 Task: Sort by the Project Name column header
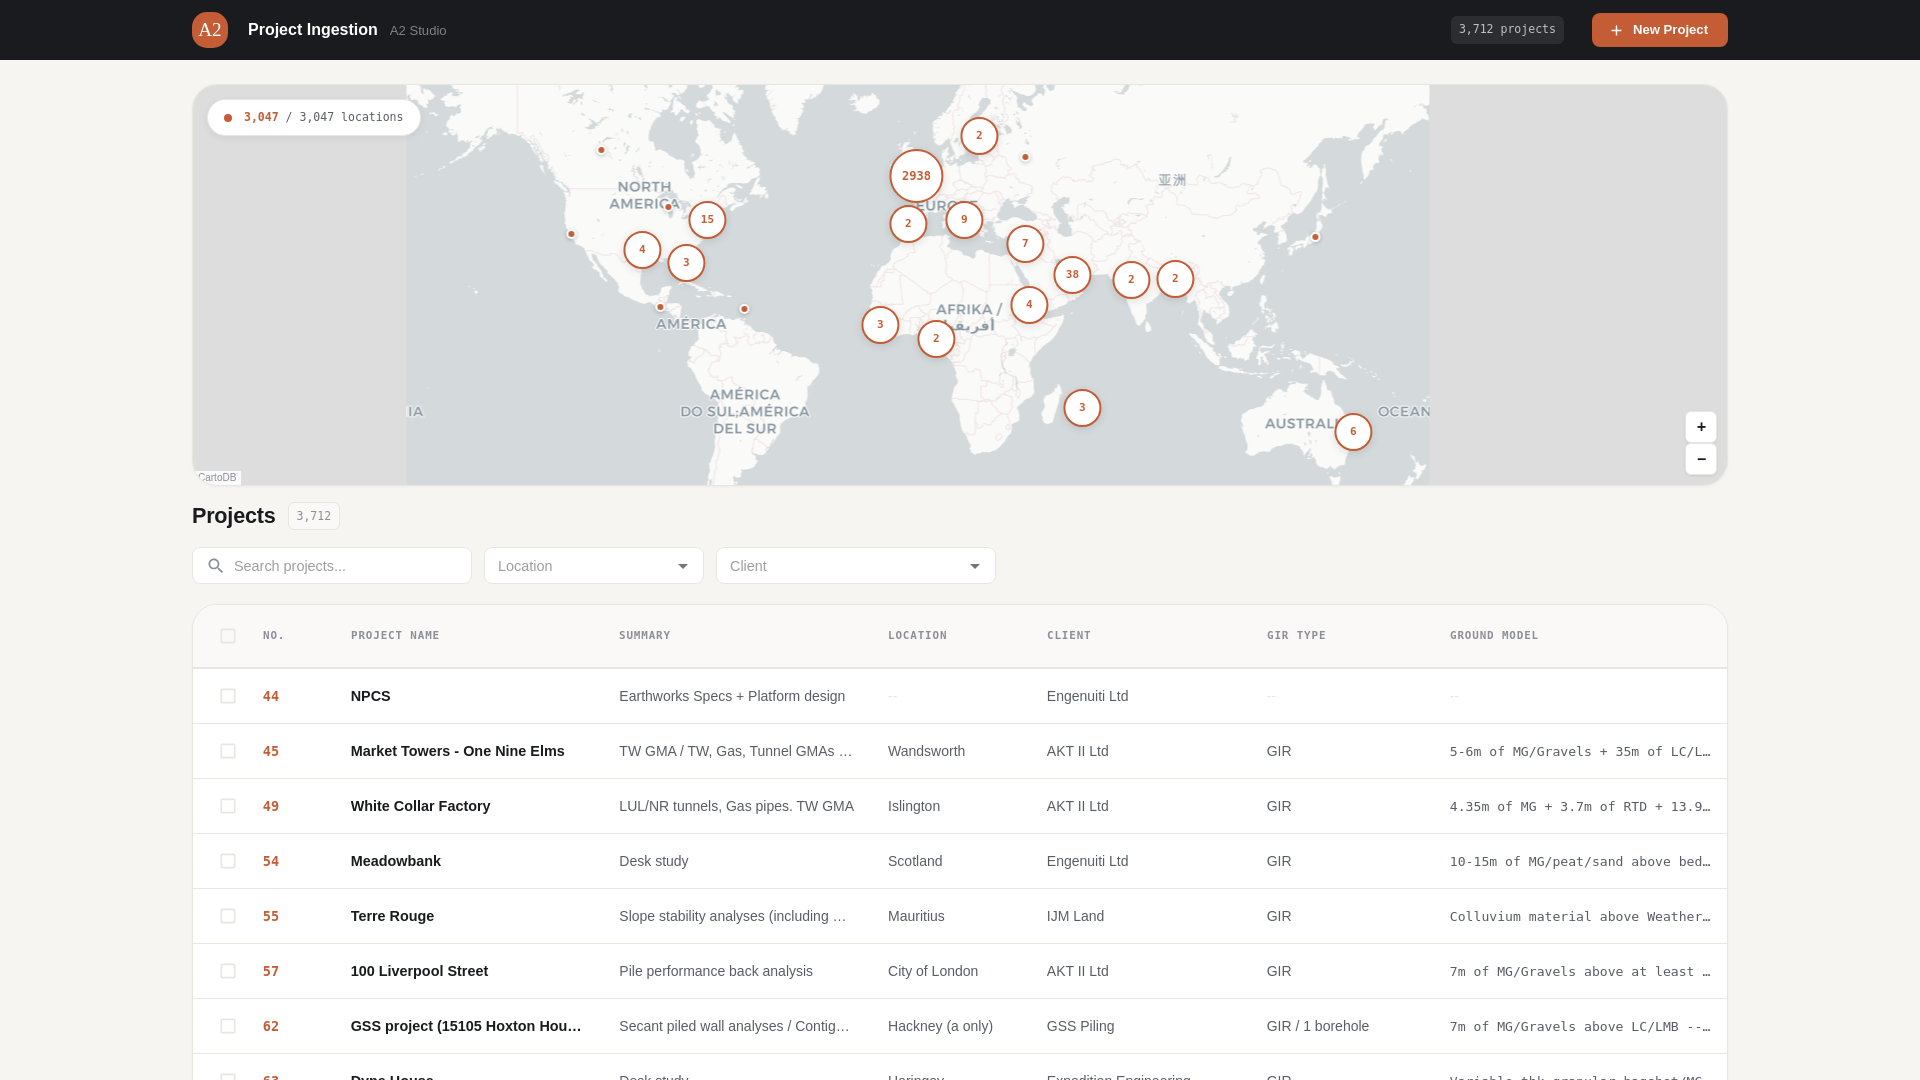tap(395, 636)
